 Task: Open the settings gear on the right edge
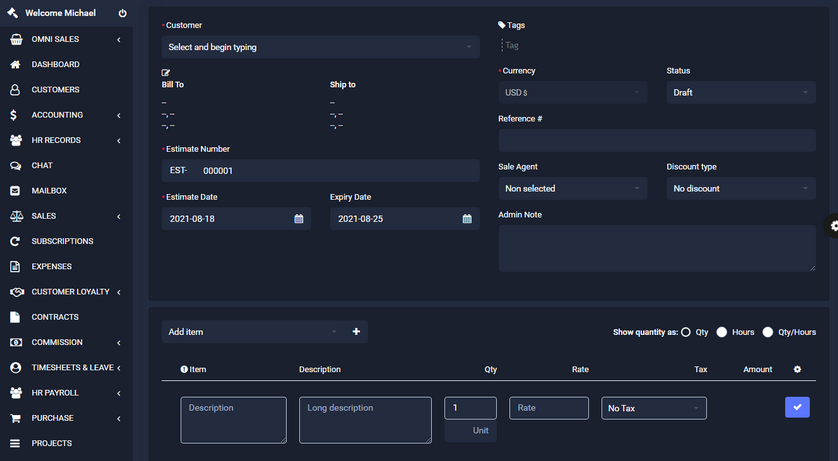(x=833, y=226)
